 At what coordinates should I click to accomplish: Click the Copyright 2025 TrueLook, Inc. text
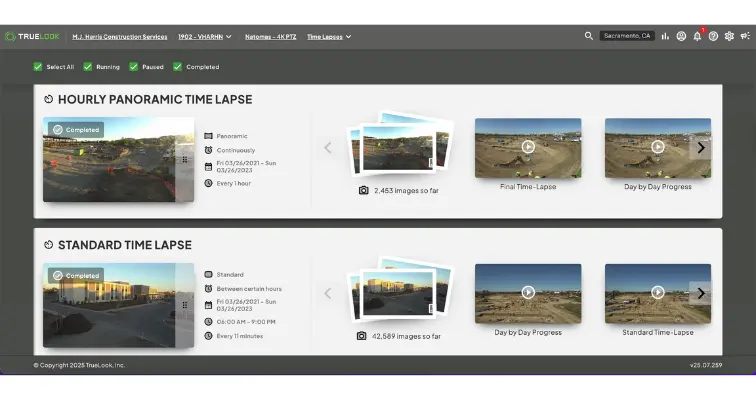(79, 365)
